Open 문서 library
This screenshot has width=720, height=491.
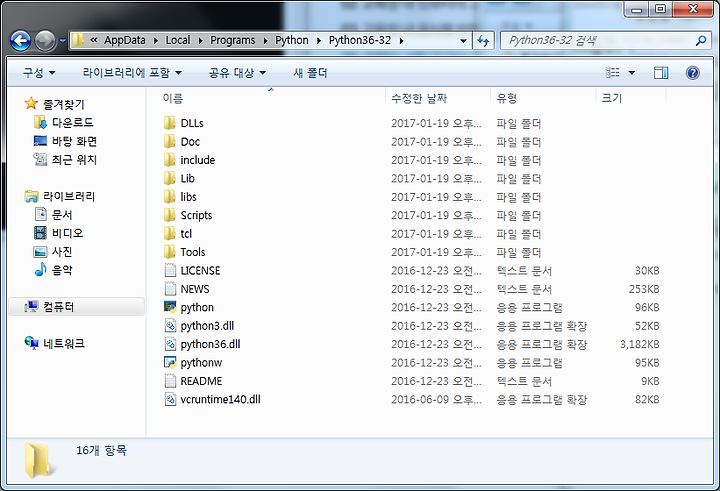pos(62,214)
